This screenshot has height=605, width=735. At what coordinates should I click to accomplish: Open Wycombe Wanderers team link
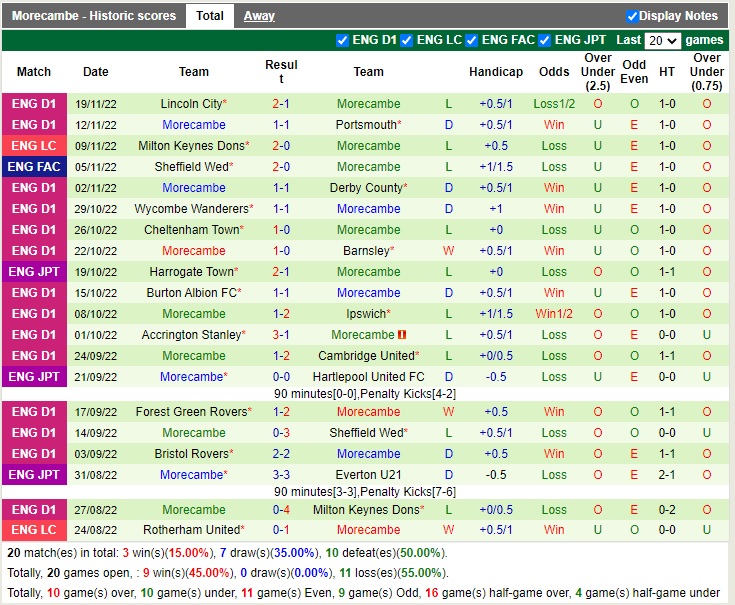tap(191, 209)
